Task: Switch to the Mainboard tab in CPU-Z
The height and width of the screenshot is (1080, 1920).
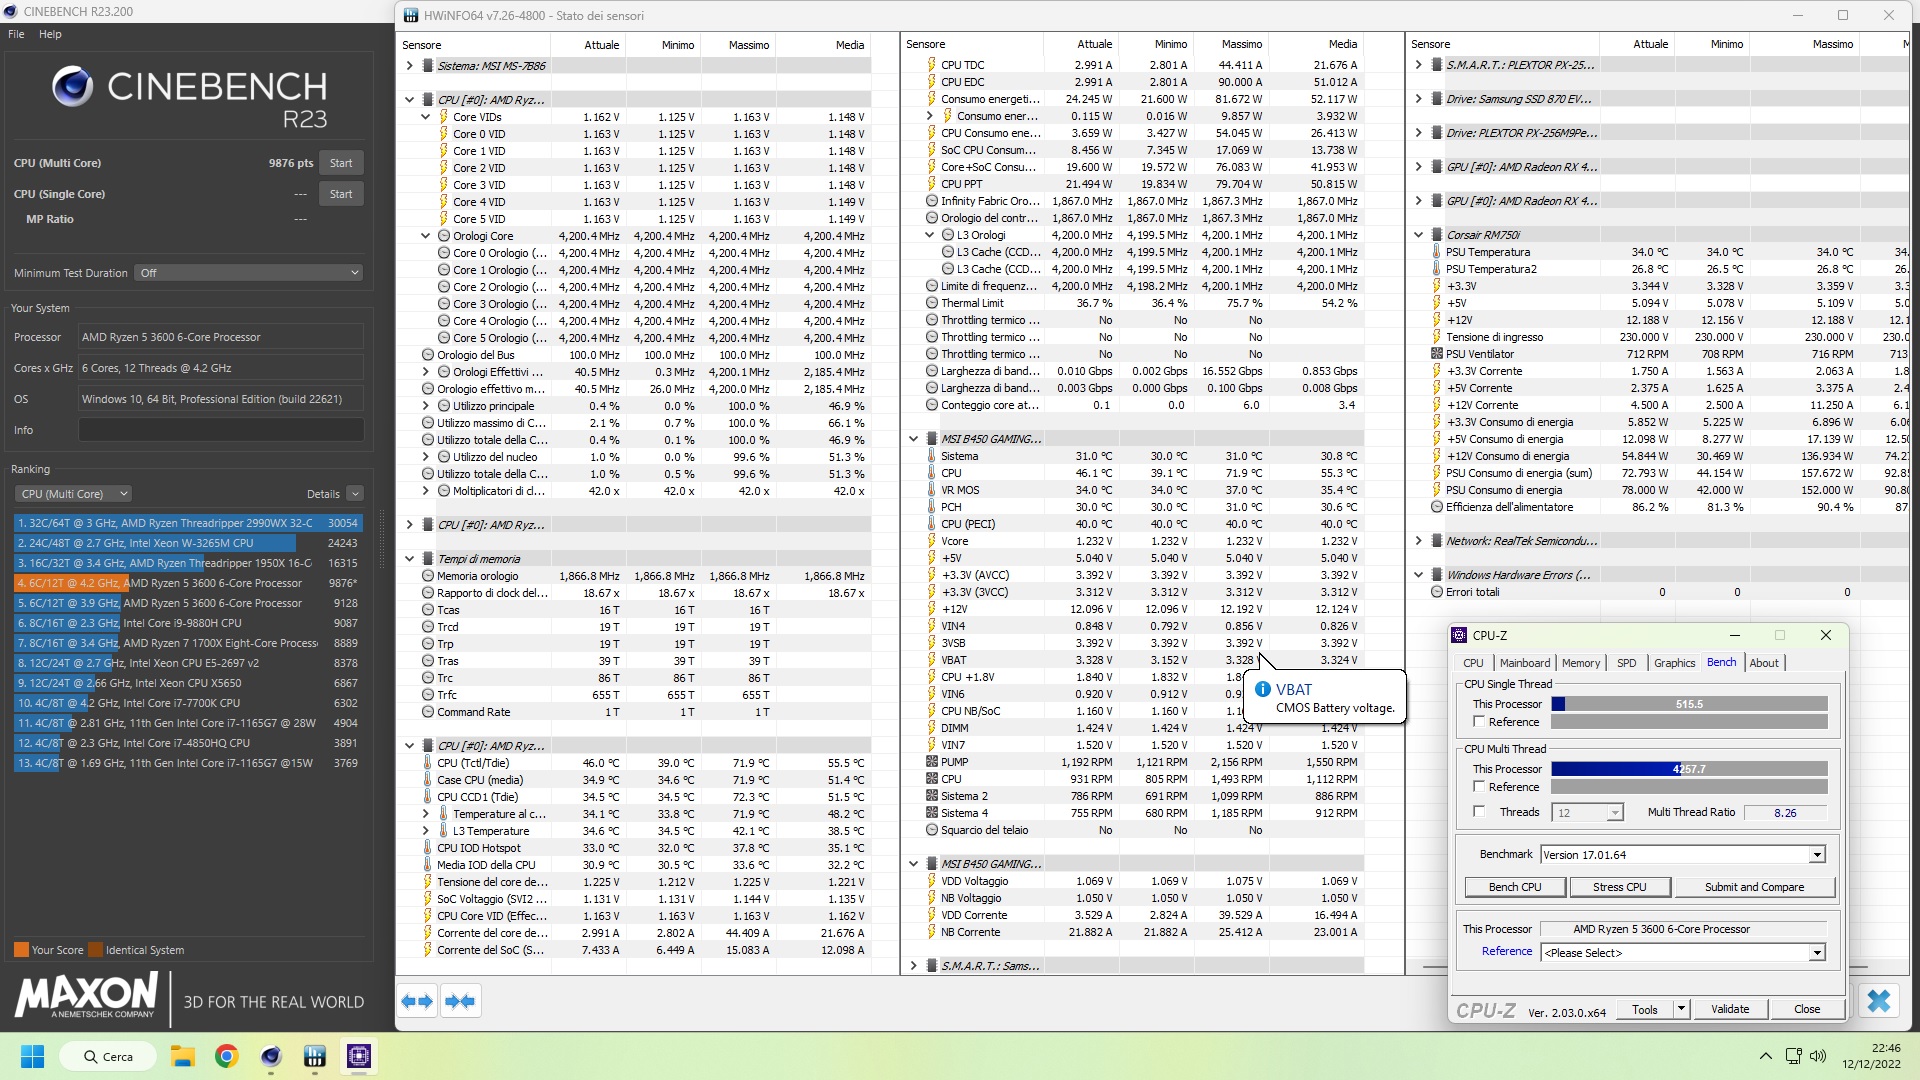Action: pos(1524,663)
